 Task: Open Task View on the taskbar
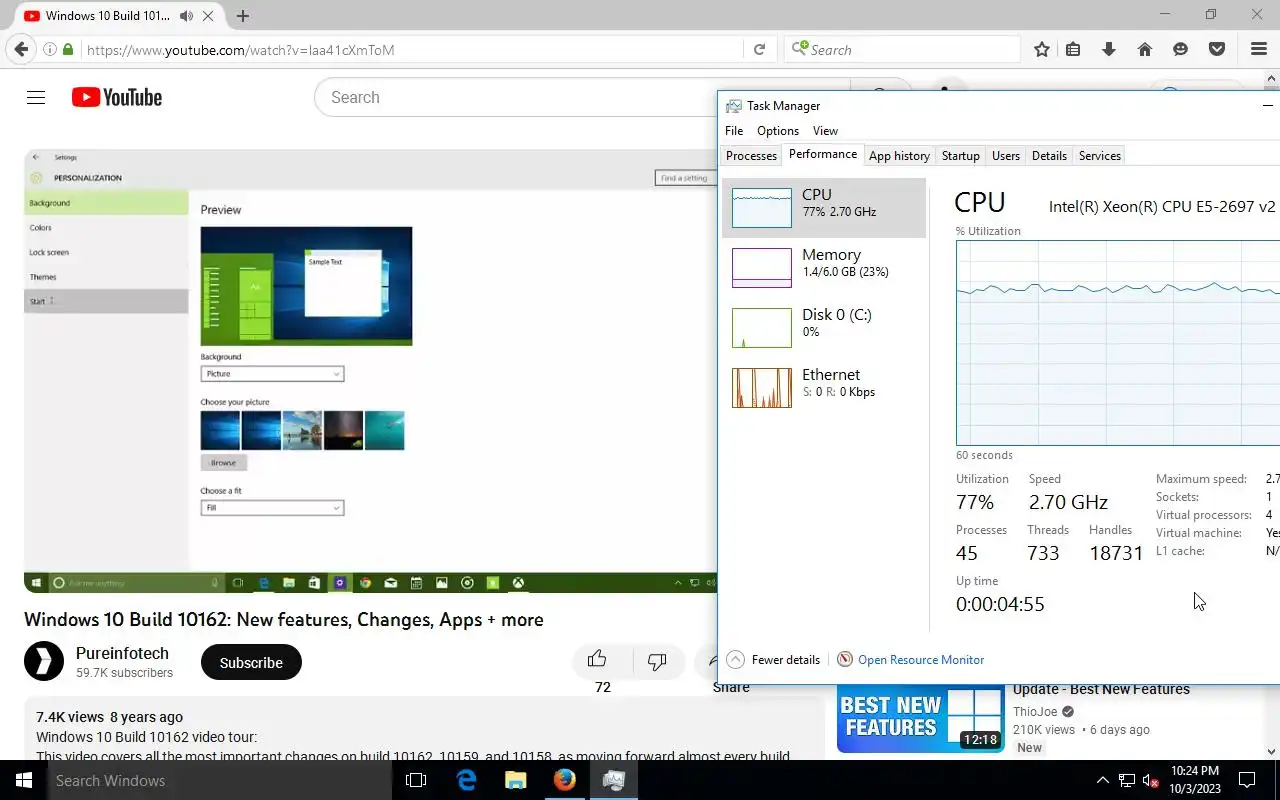[416, 780]
